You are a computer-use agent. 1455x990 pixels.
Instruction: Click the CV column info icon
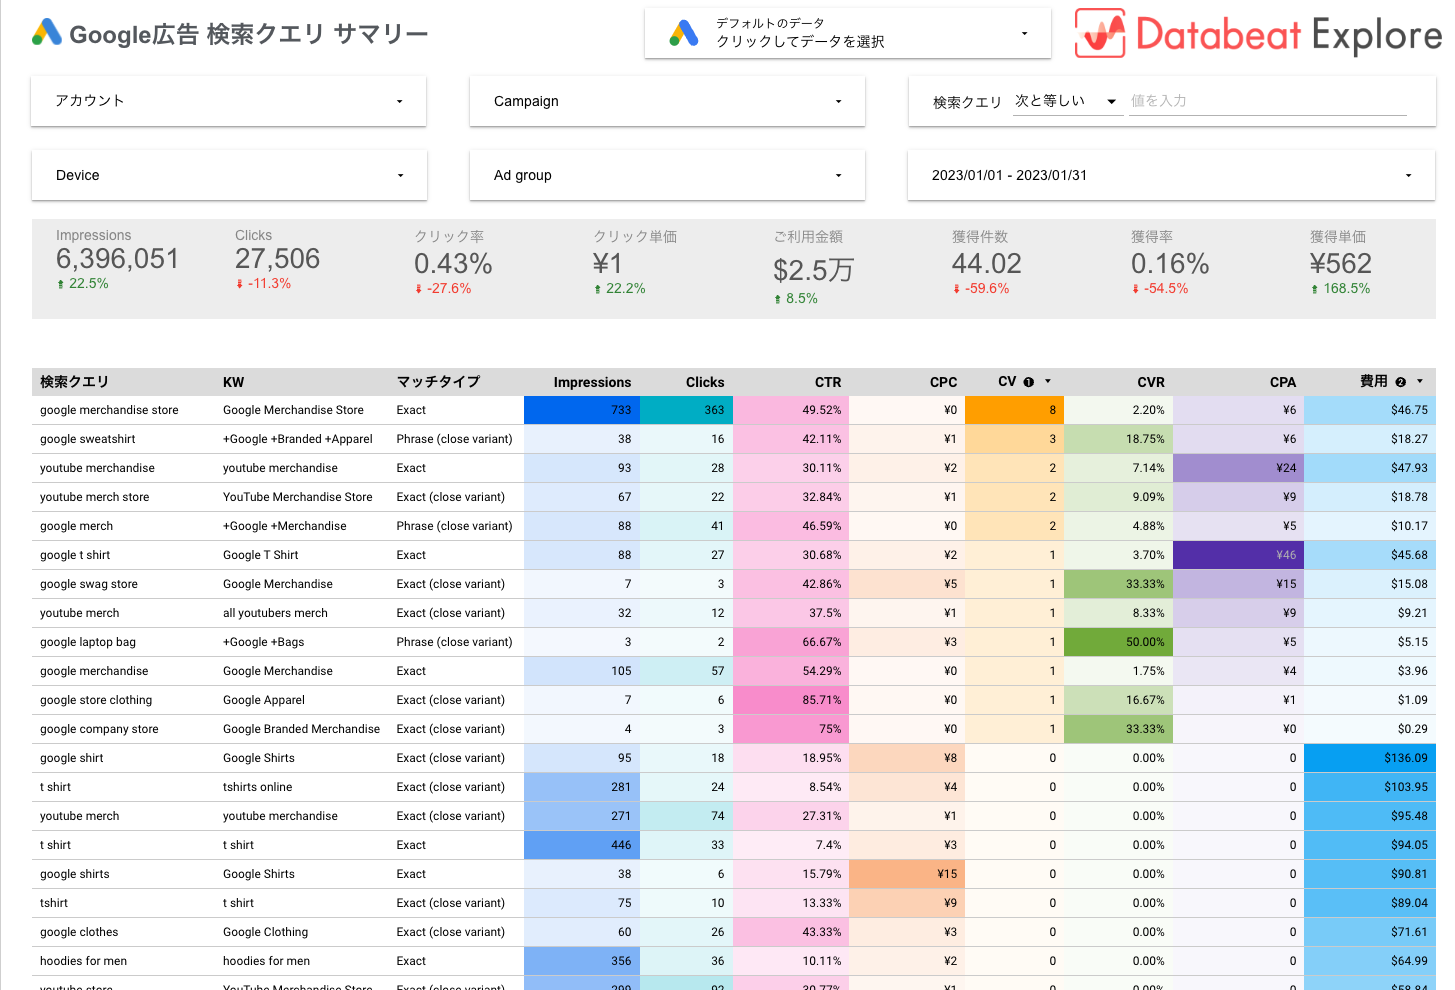tap(1028, 382)
